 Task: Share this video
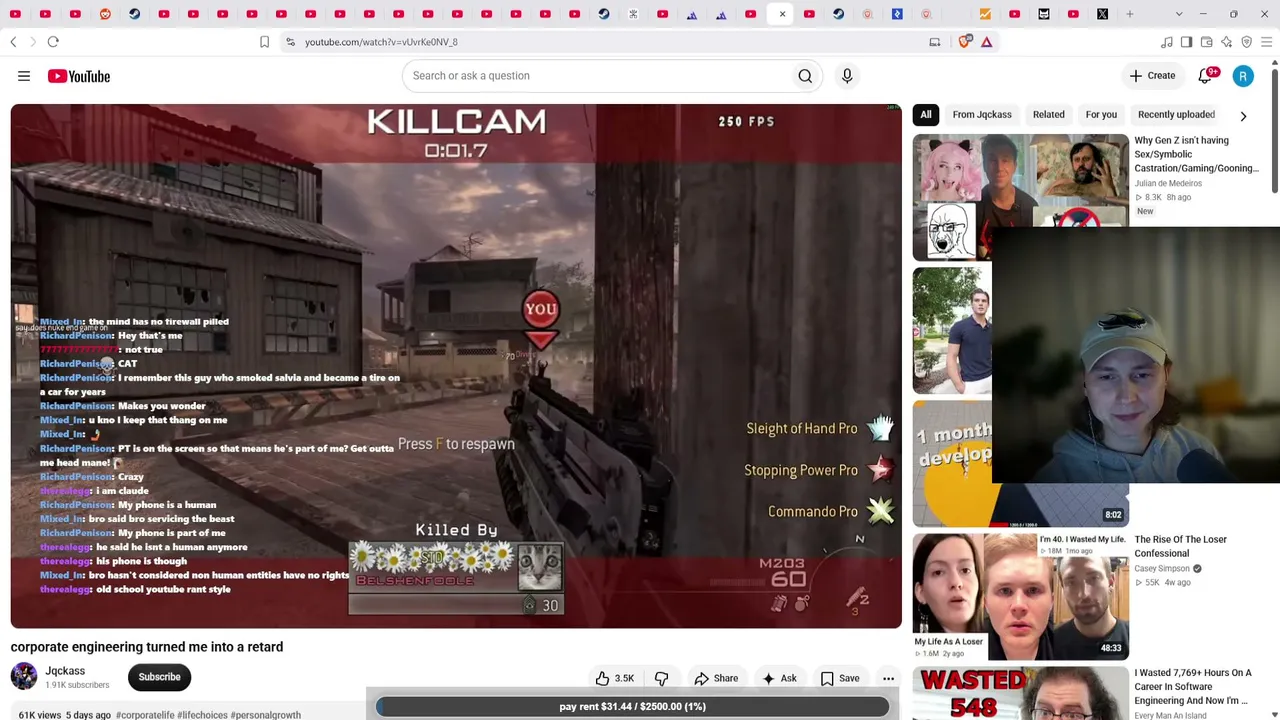[716, 678]
